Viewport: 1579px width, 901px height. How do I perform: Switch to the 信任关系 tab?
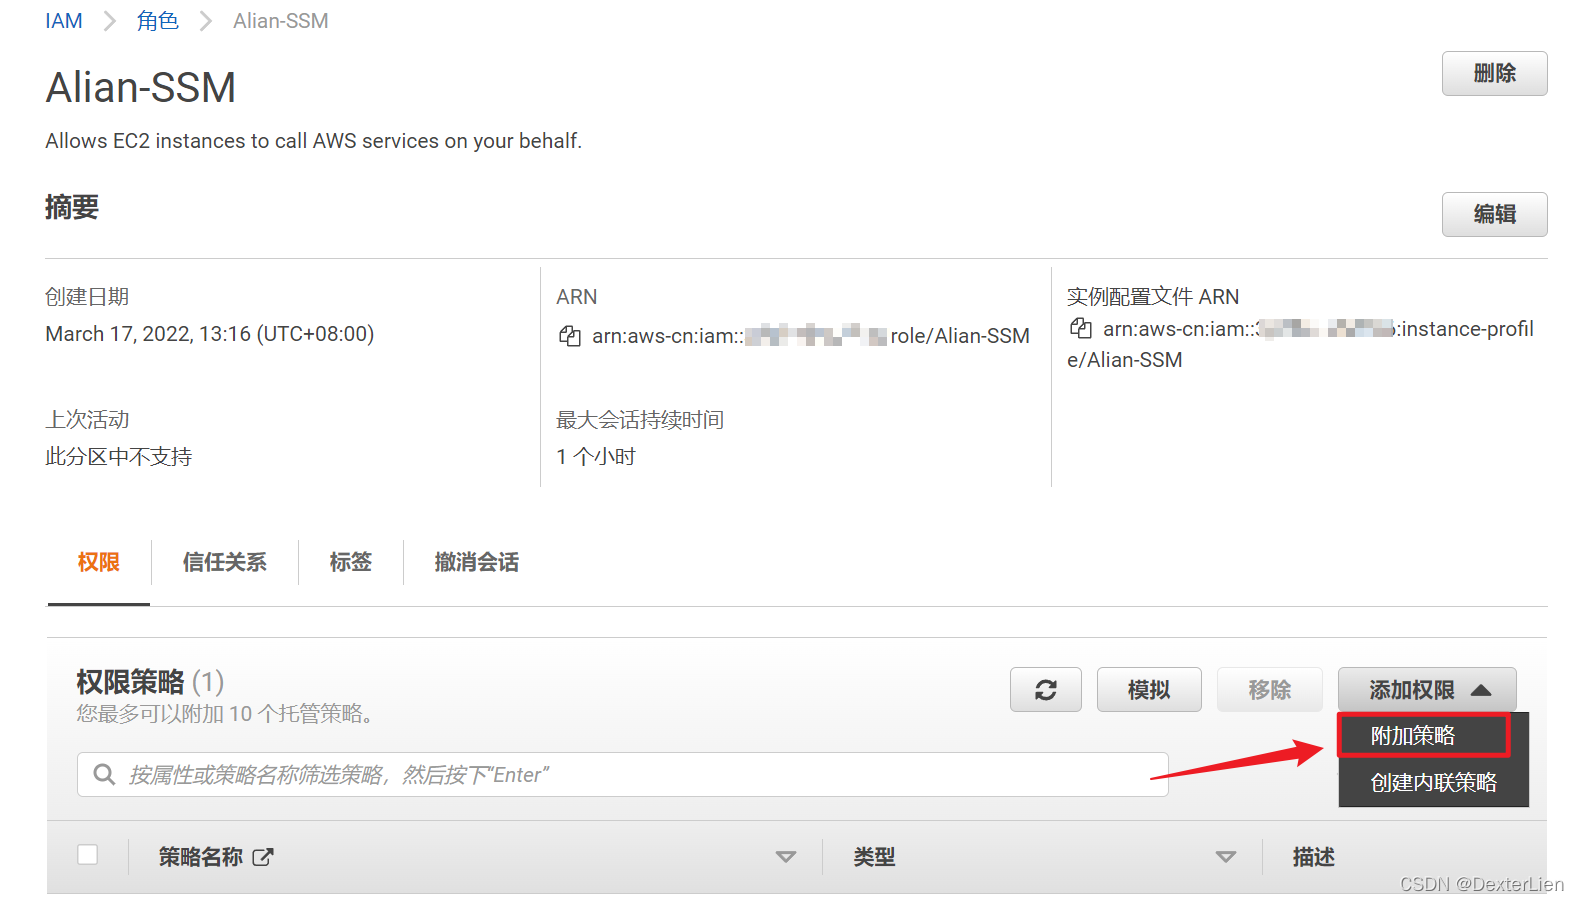click(x=225, y=563)
